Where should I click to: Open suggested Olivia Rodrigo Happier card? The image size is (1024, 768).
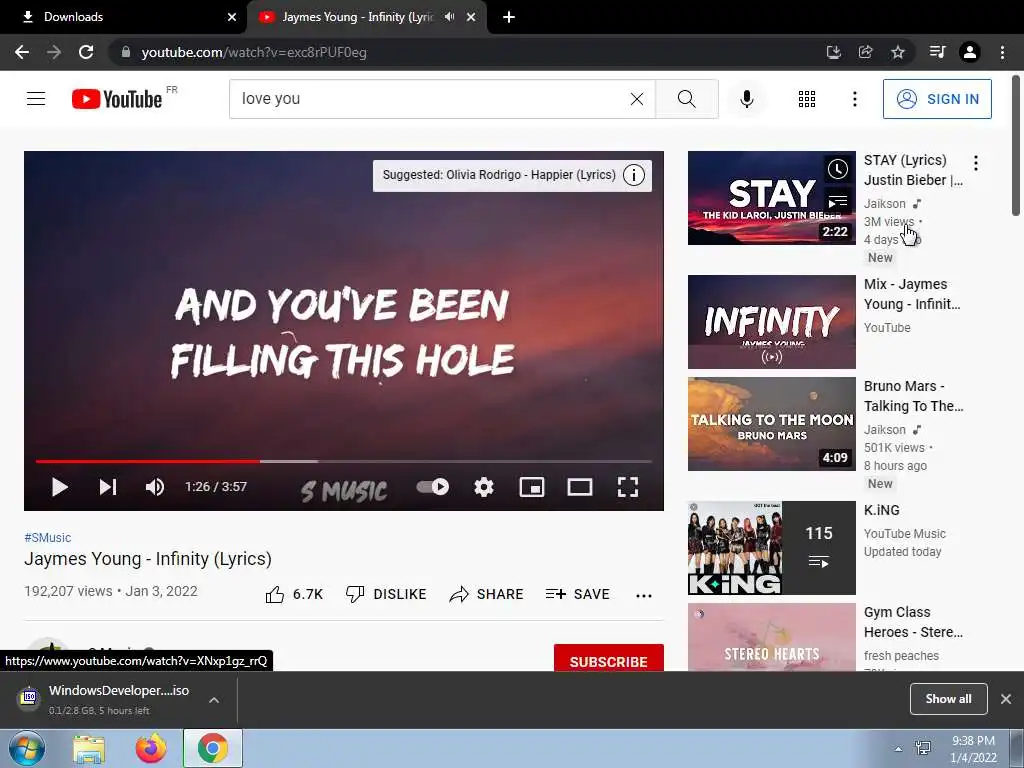(499, 175)
